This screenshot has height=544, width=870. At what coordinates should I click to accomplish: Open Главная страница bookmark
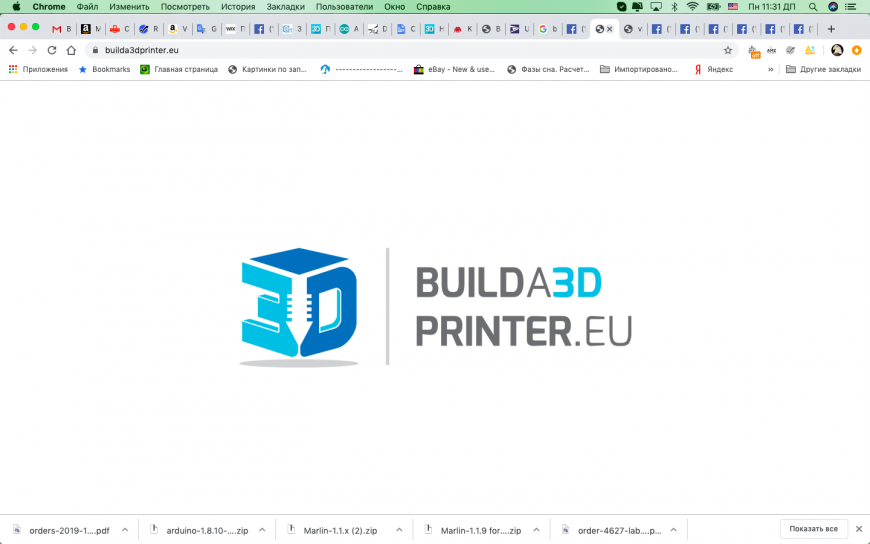click(x=179, y=69)
